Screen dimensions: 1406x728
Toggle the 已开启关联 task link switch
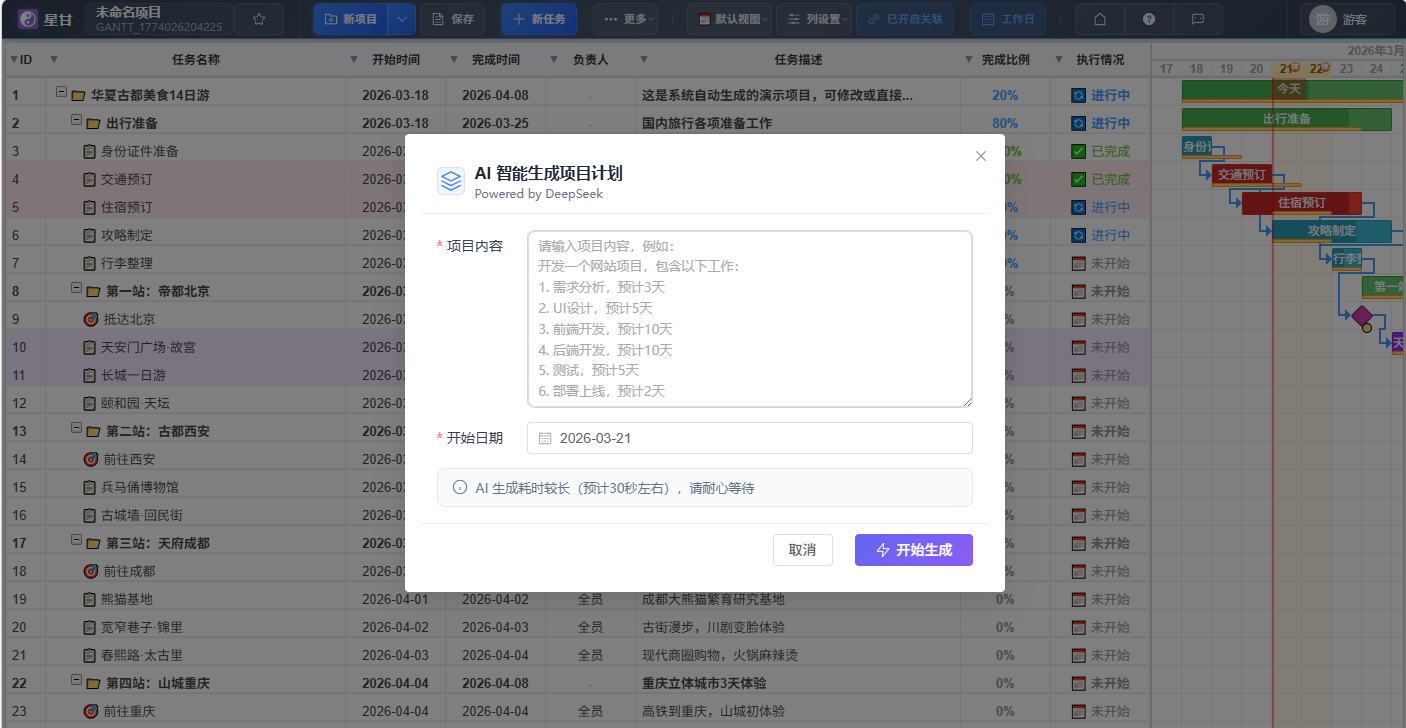tap(905, 18)
